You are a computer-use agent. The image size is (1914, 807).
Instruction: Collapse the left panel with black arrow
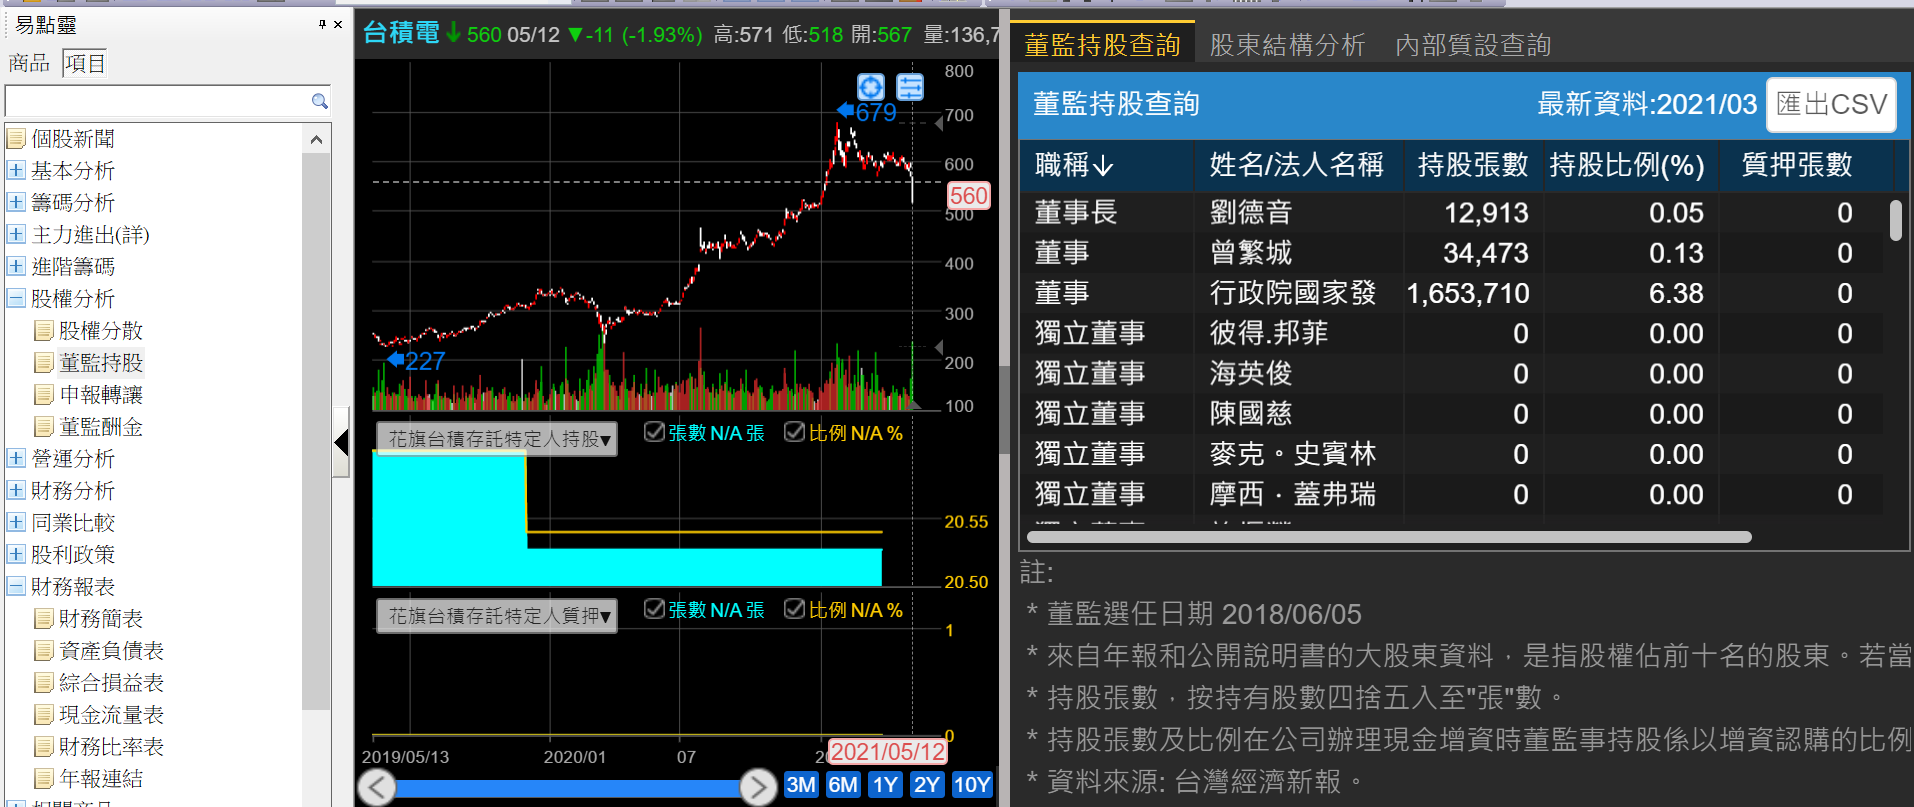pos(341,442)
